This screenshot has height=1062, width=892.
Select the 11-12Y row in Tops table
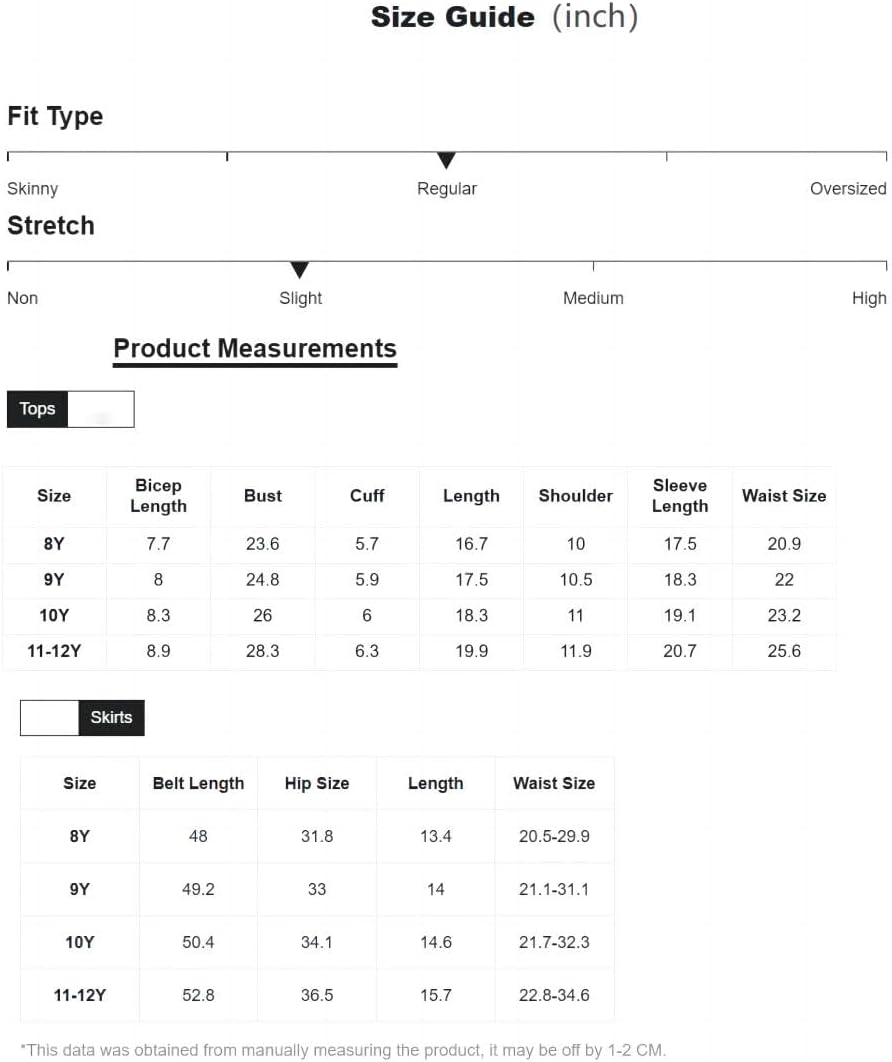419,652
